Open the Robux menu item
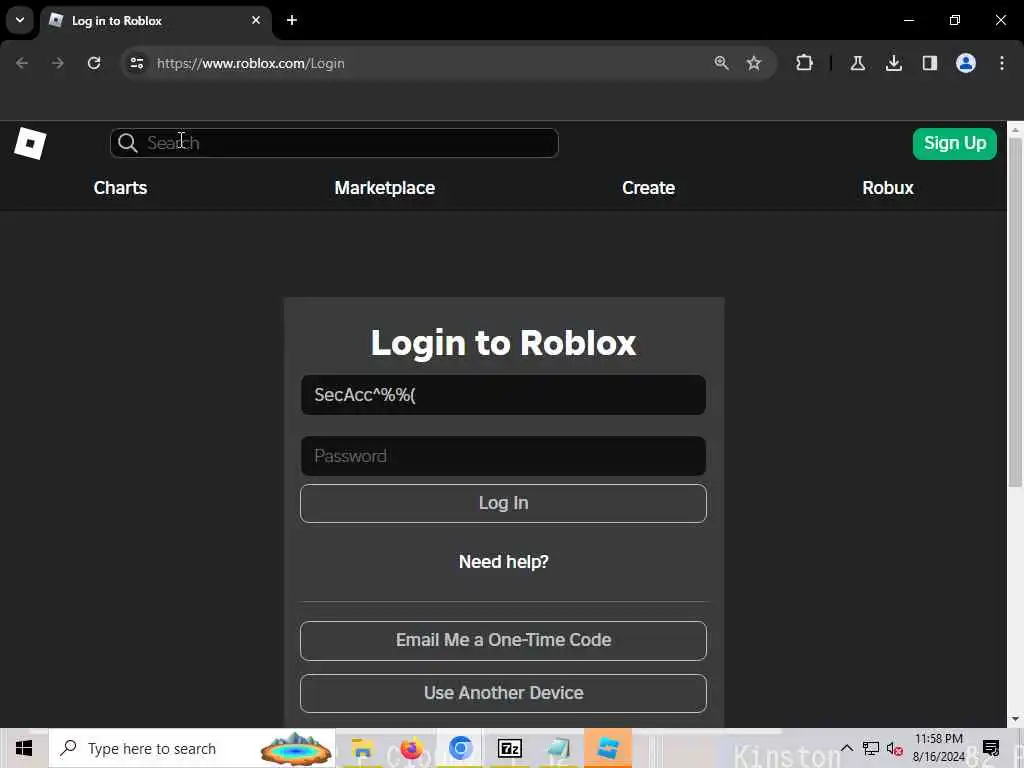 [888, 188]
